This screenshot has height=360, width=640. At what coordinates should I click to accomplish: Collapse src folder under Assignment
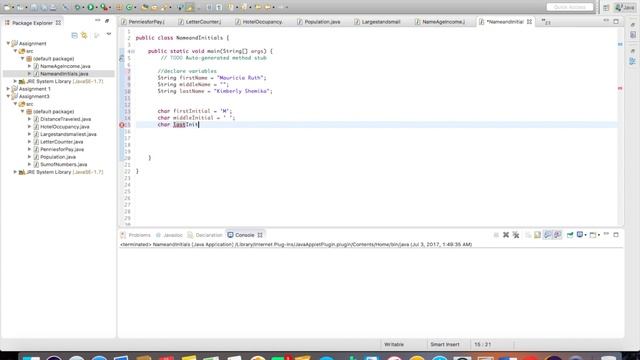coord(16,51)
